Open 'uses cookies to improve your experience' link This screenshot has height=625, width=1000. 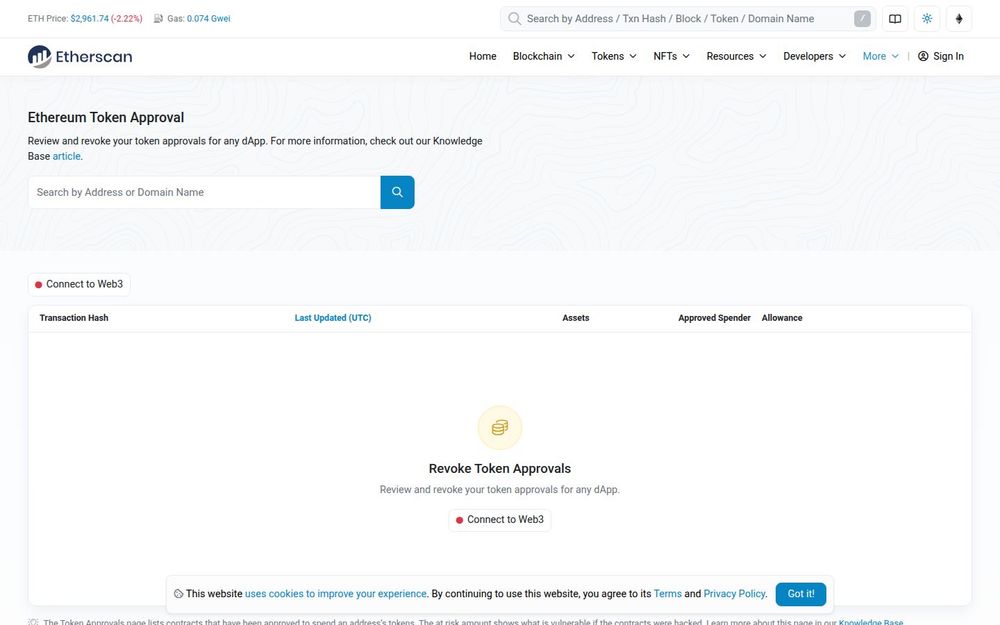click(335, 594)
